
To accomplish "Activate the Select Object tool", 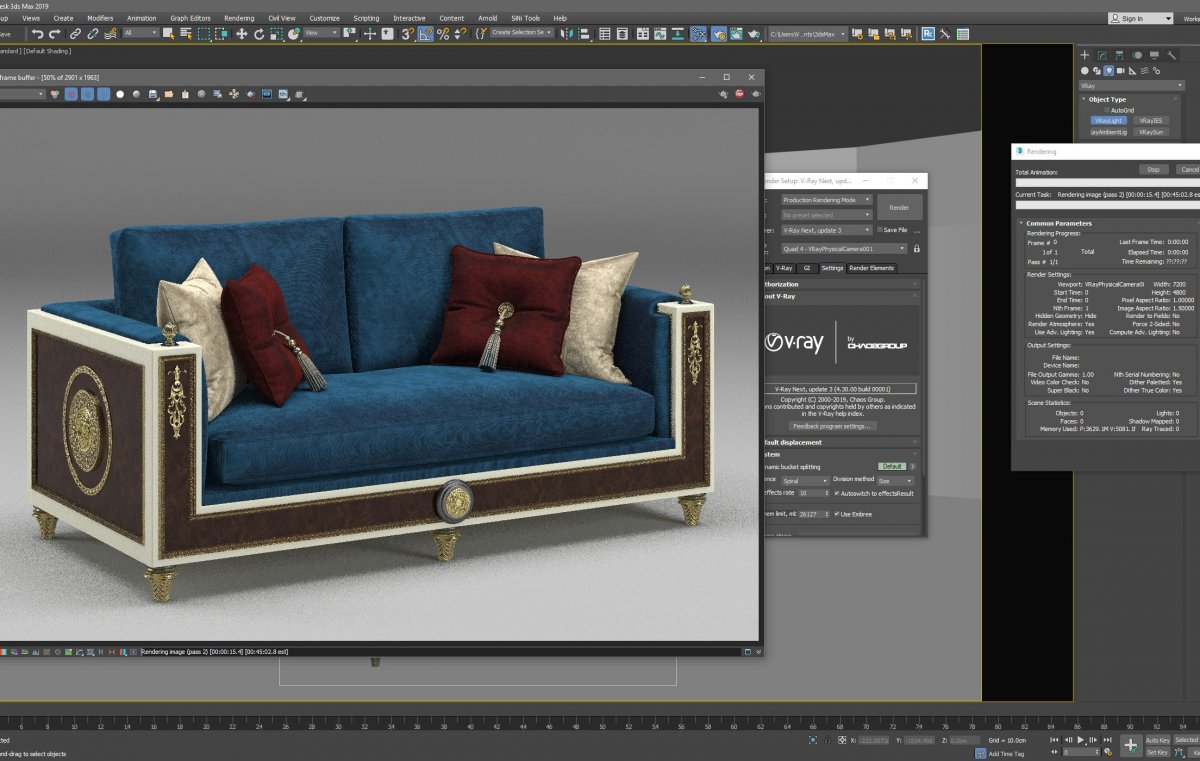I will point(169,33).
